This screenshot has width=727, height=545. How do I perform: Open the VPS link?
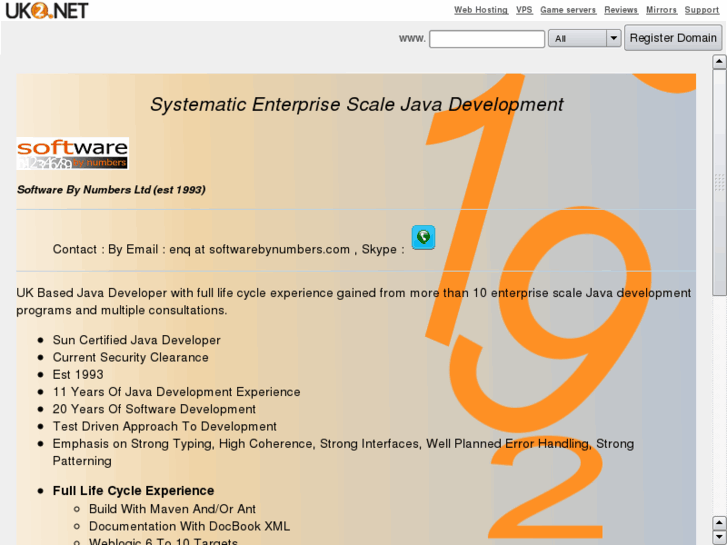(x=524, y=10)
